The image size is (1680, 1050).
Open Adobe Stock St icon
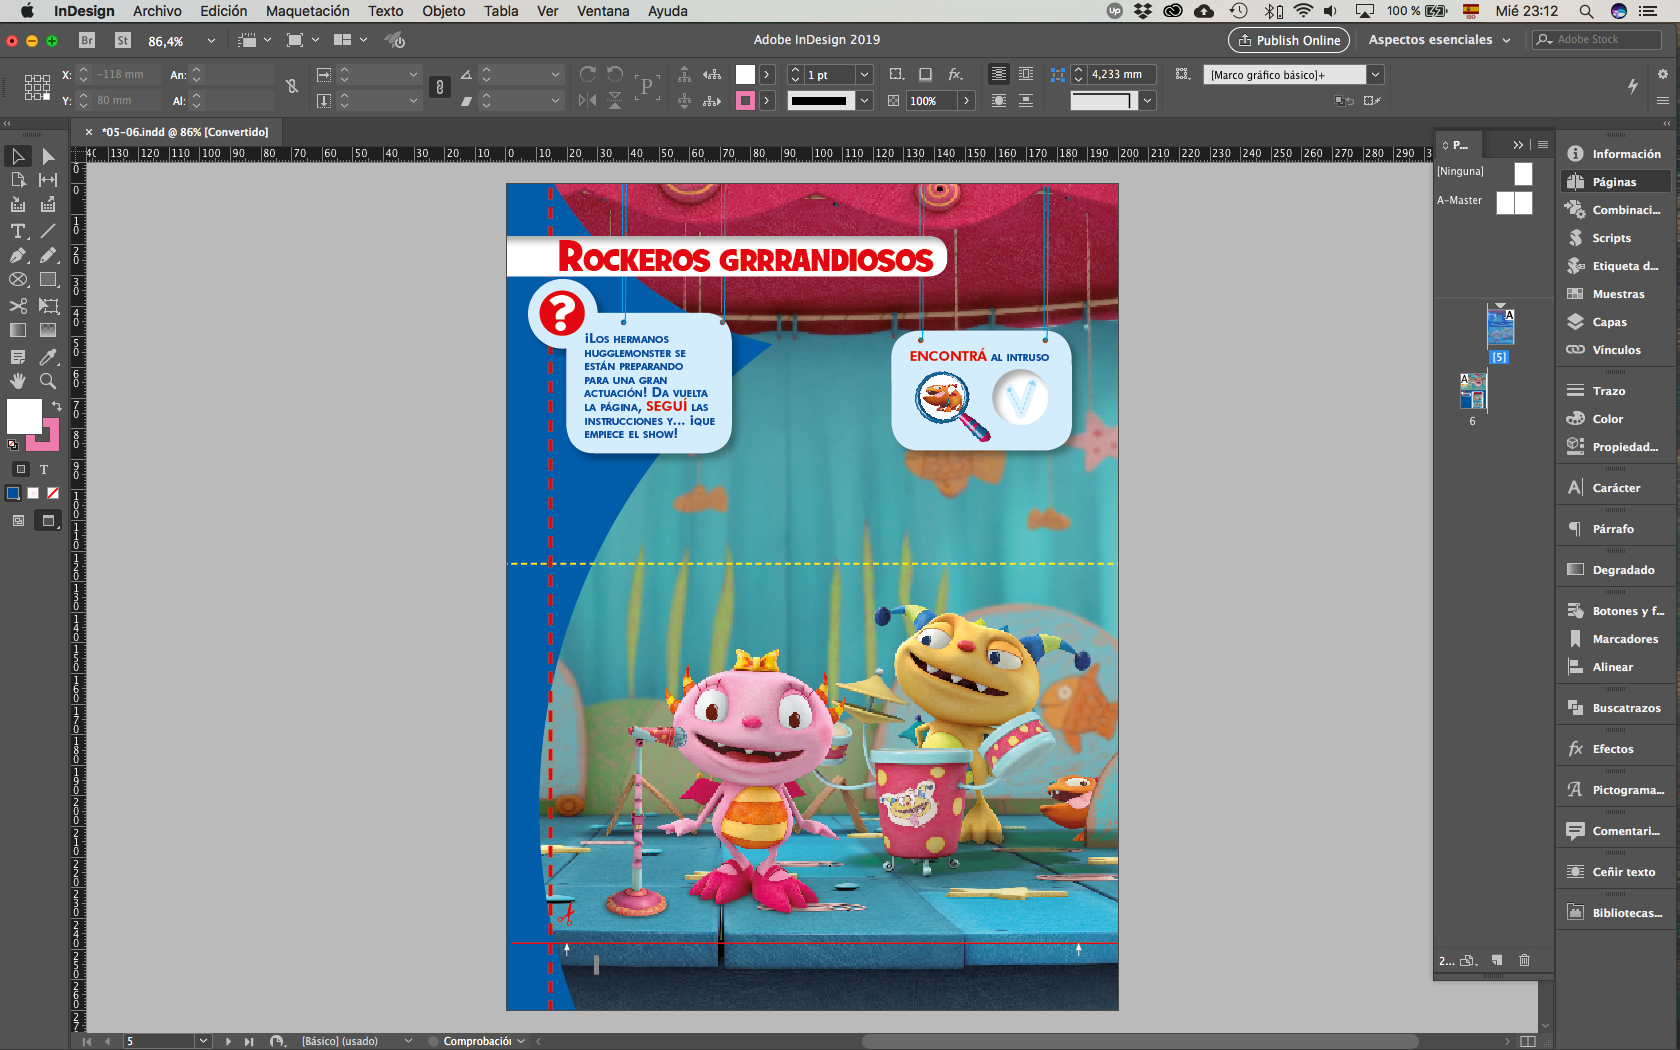click(x=123, y=40)
